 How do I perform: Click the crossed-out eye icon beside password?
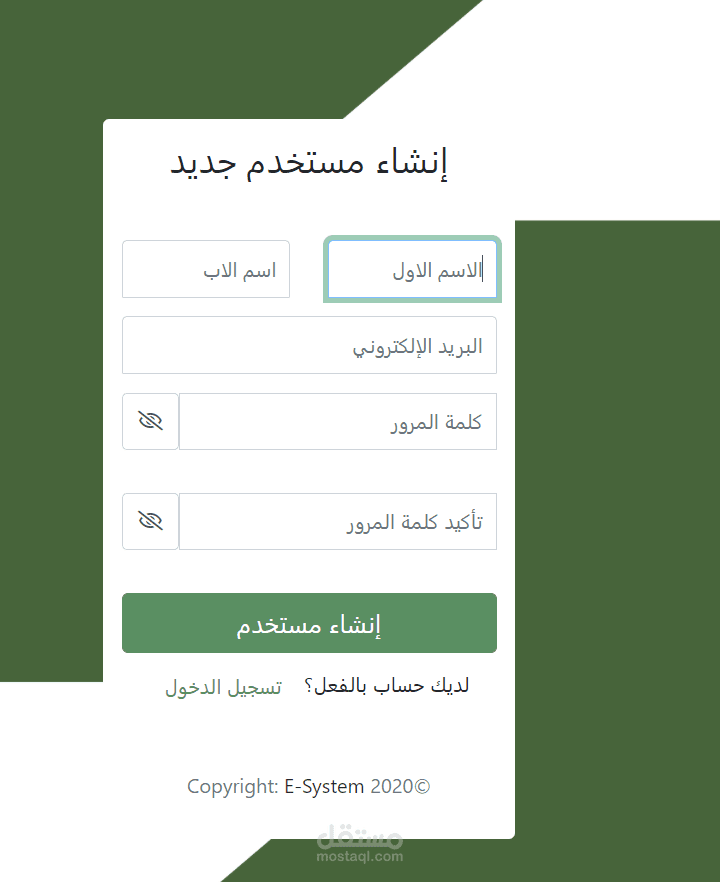tap(150, 421)
